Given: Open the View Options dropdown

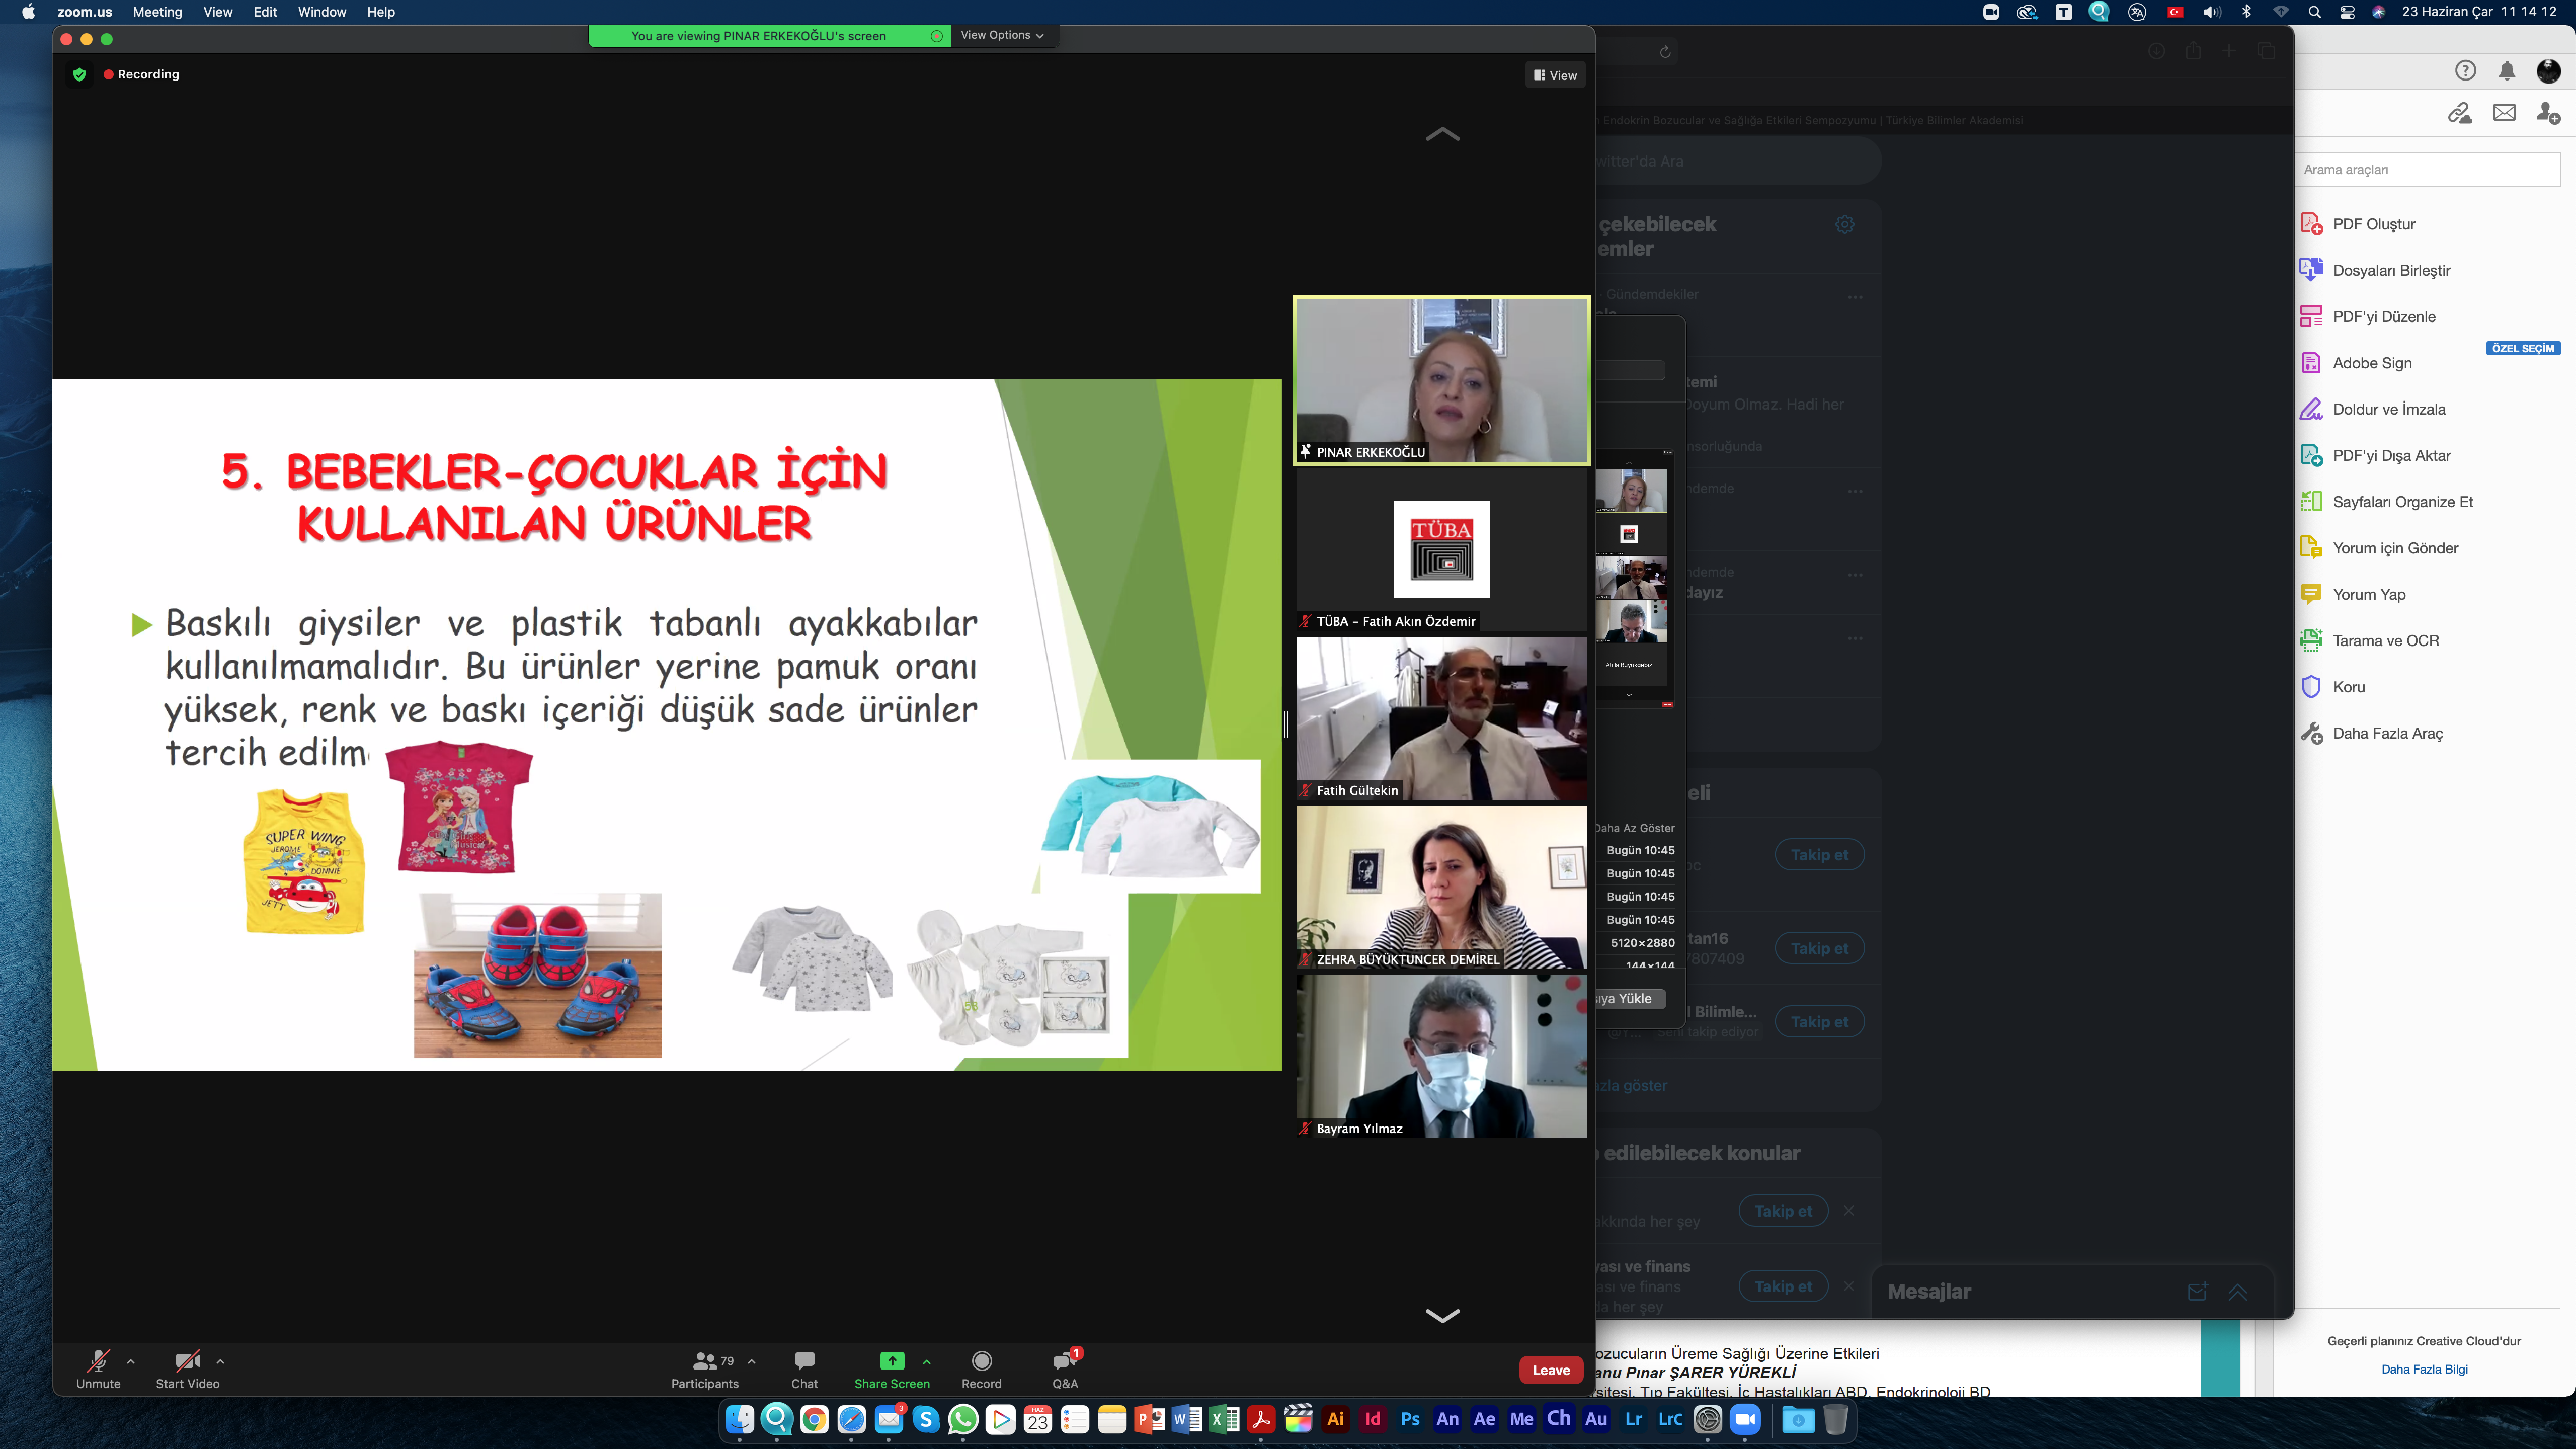Looking at the screenshot, I should pos(1002,35).
